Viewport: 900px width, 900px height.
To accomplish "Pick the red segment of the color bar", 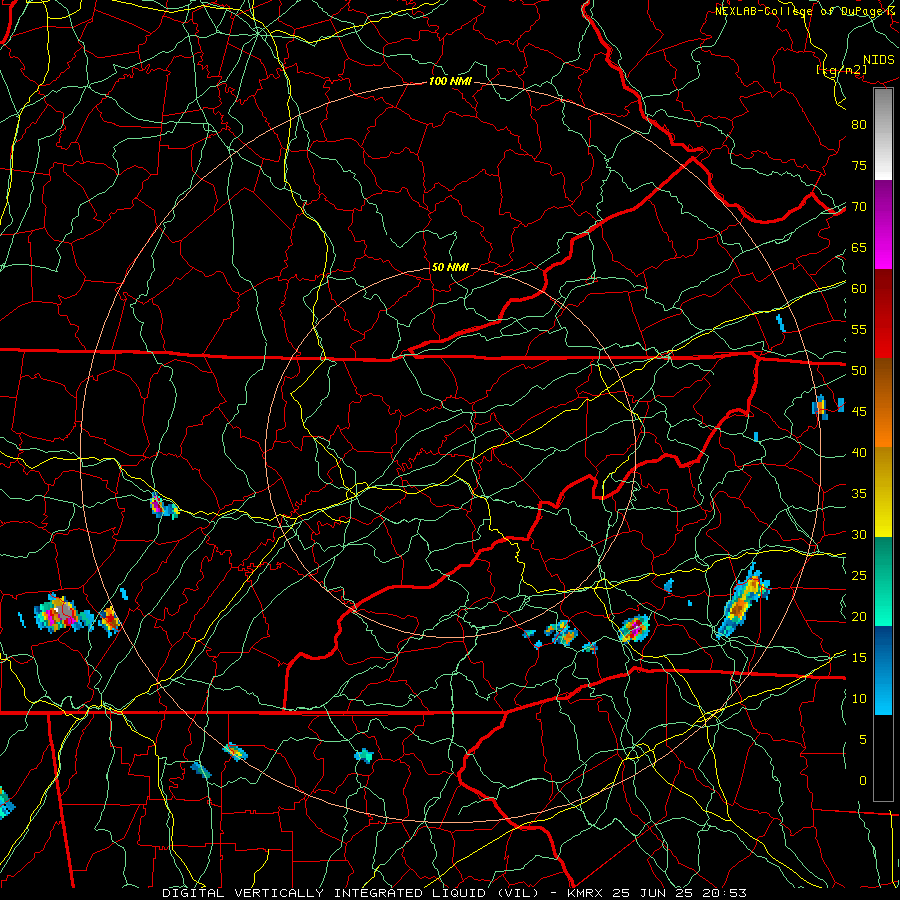I will [x=883, y=315].
